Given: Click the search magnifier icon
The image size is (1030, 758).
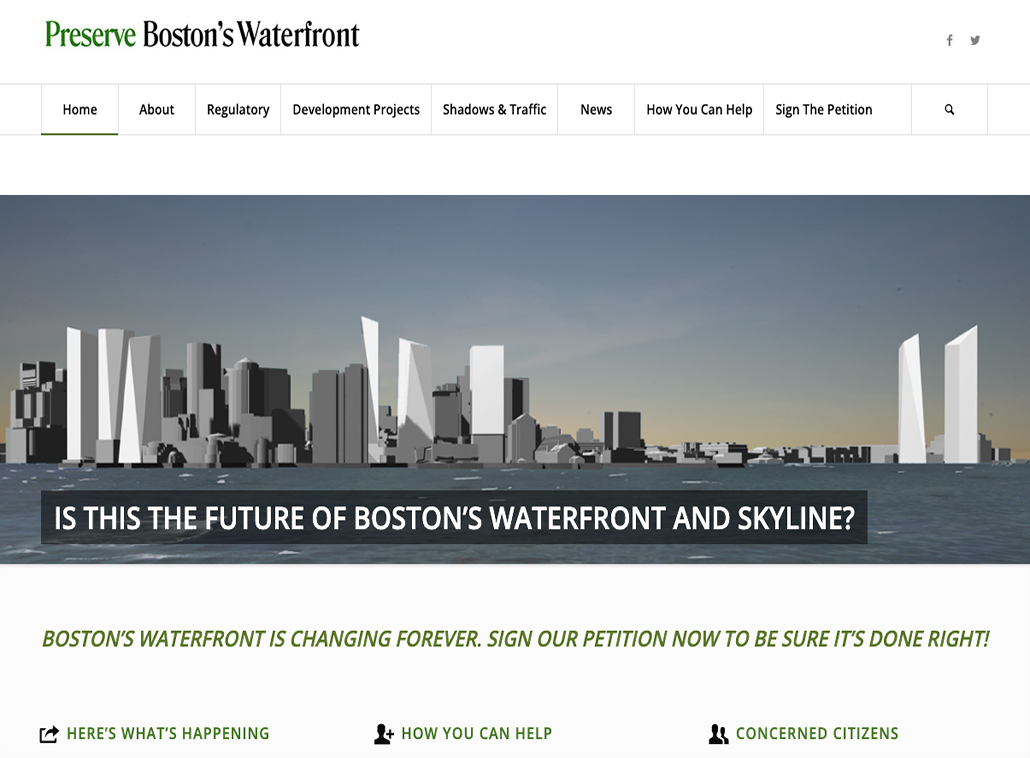Looking at the screenshot, I should [949, 110].
